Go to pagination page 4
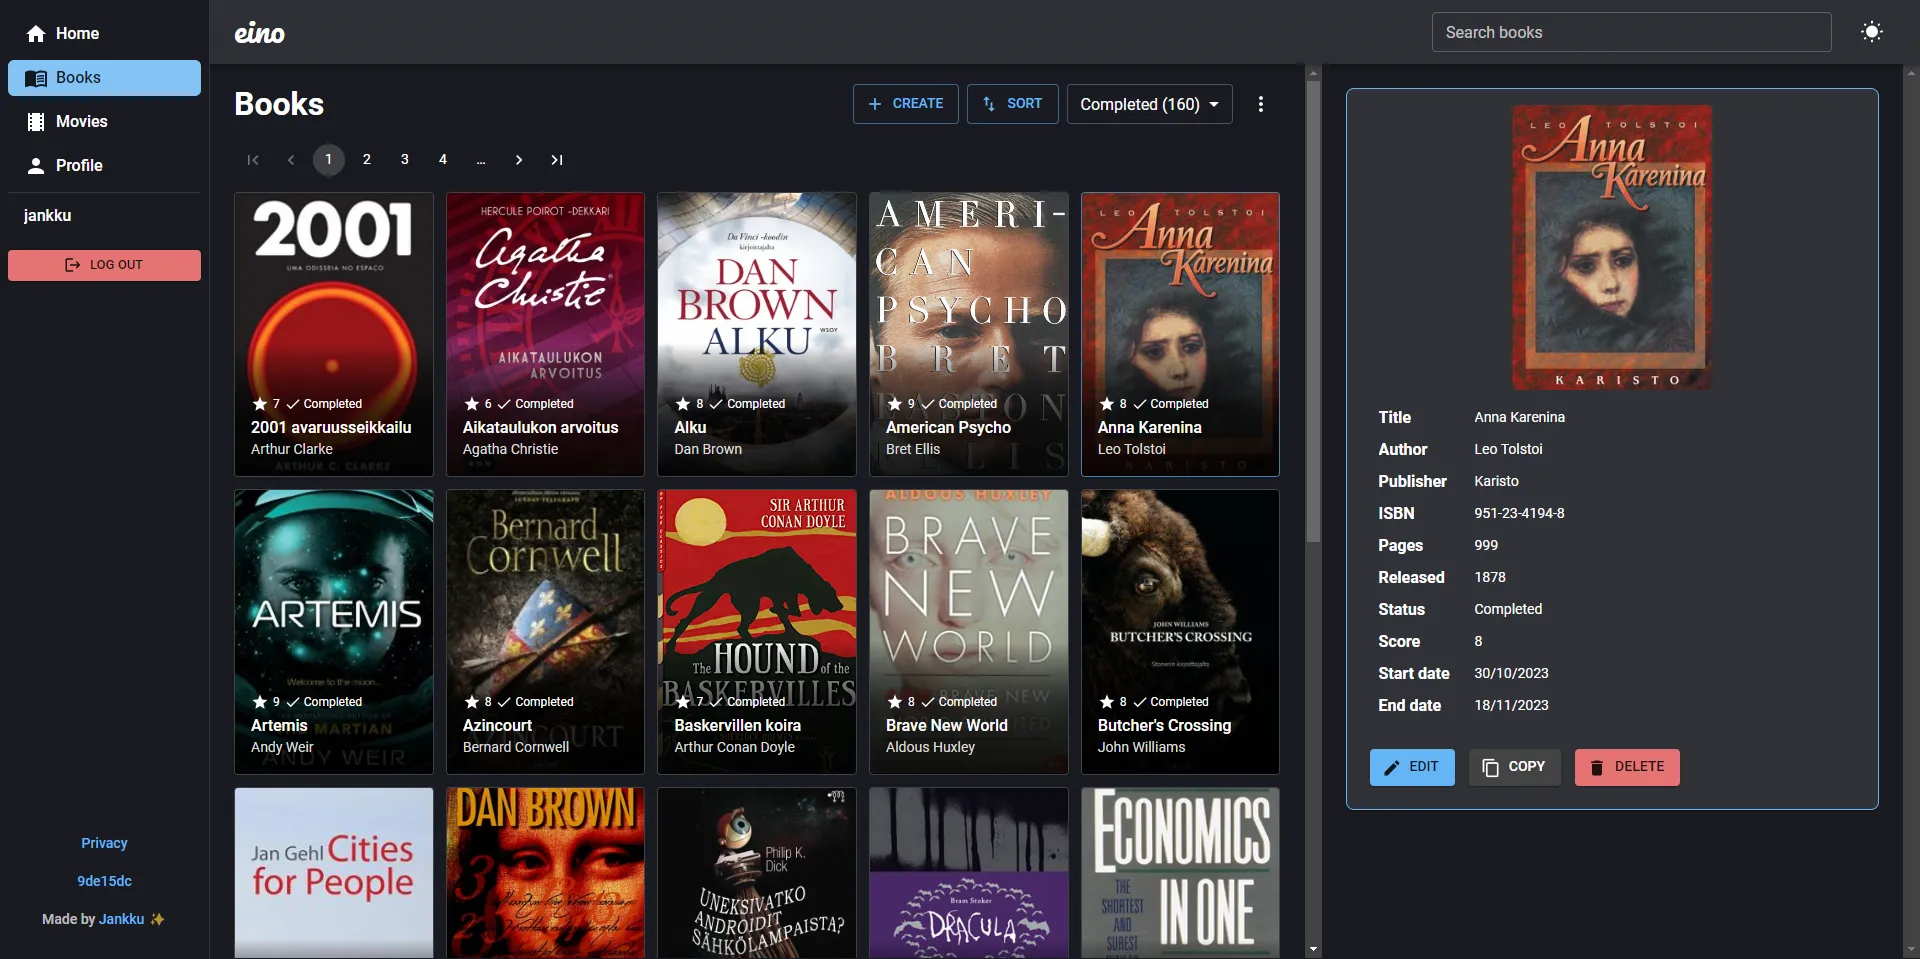 443,160
